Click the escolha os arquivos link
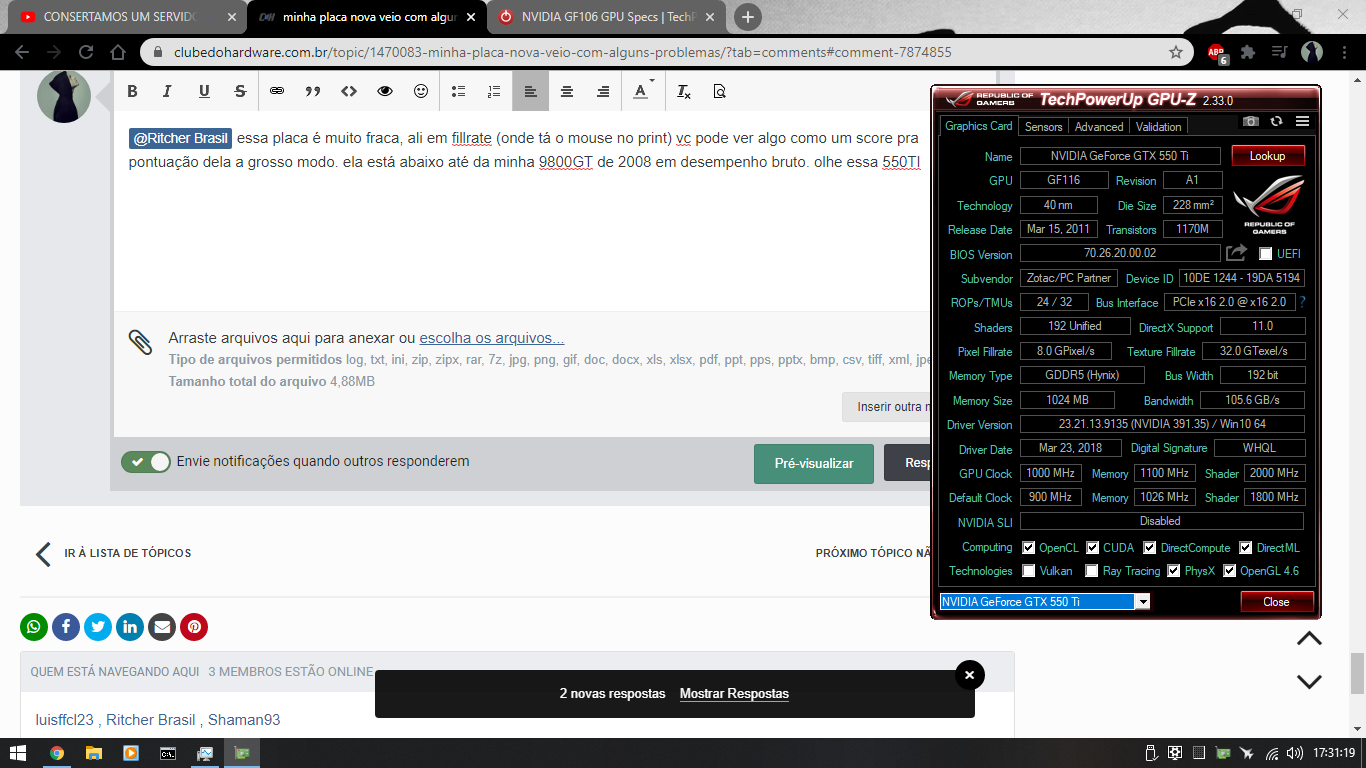Viewport: 1366px width, 768px height. pyautogui.click(x=492, y=338)
